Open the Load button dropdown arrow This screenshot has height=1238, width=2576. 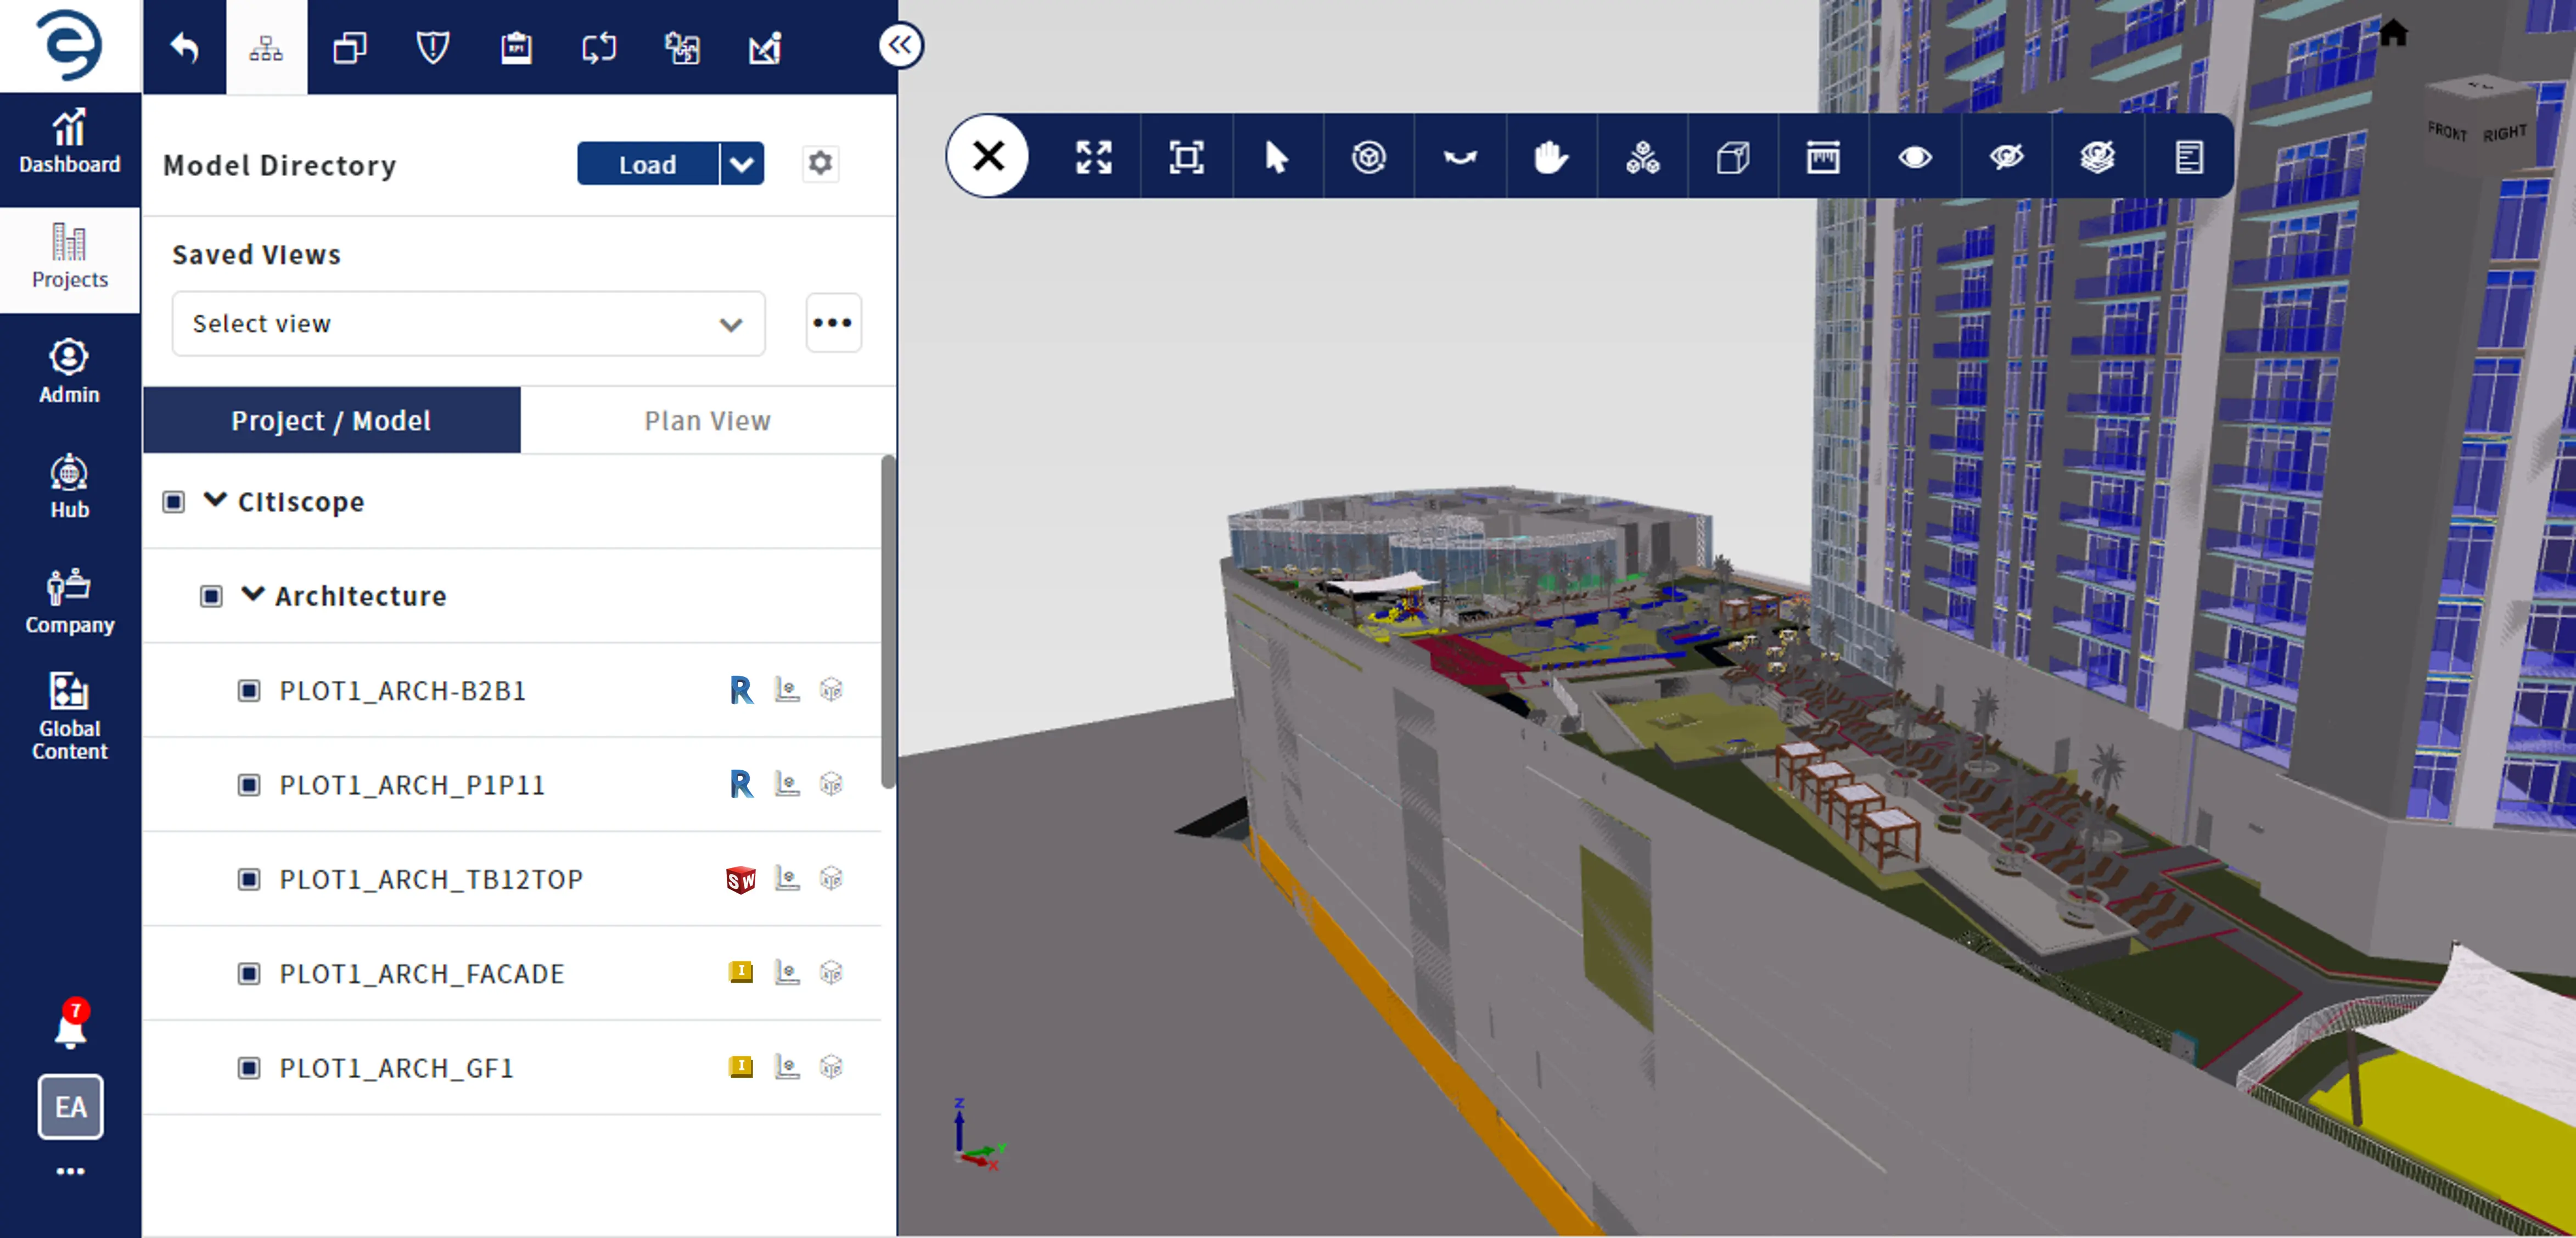pyautogui.click(x=742, y=164)
